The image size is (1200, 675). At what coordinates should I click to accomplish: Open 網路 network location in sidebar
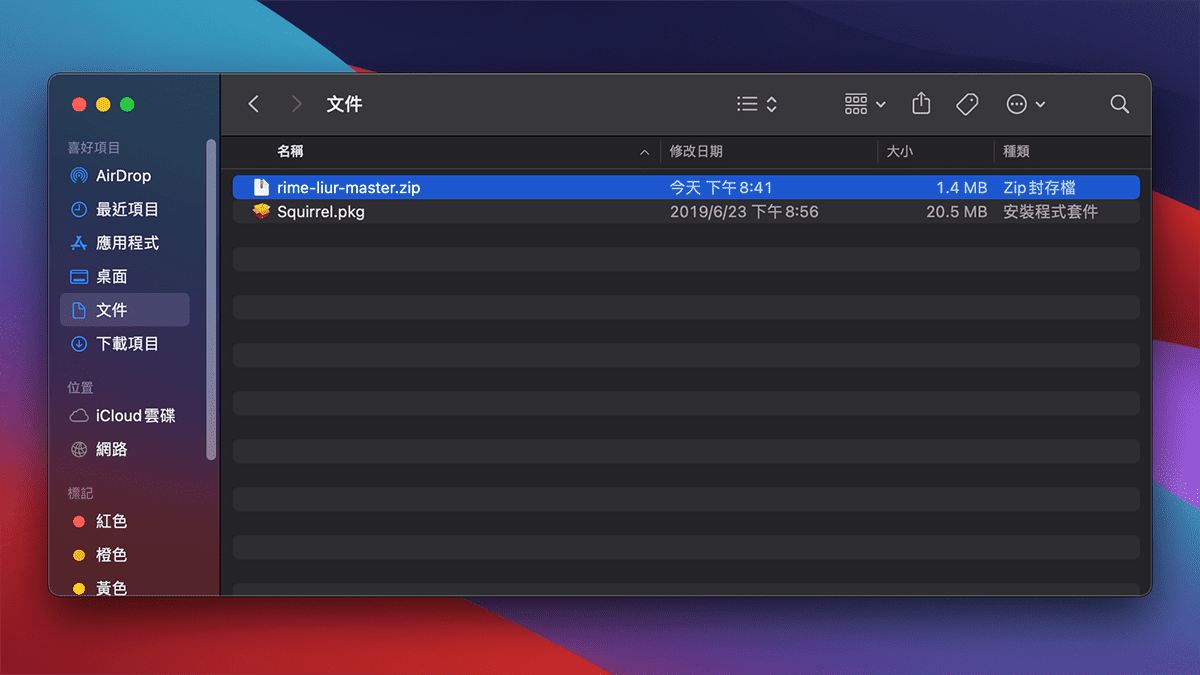coord(111,450)
